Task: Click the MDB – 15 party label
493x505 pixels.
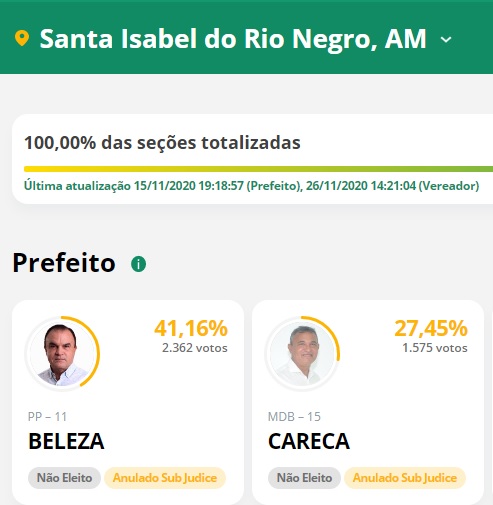Action: point(294,417)
